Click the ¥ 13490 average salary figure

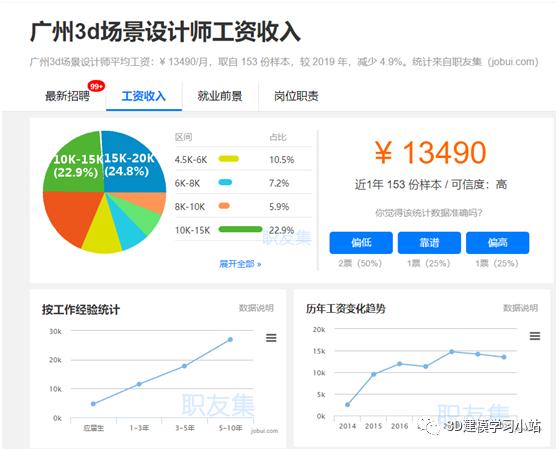[430, 152]
